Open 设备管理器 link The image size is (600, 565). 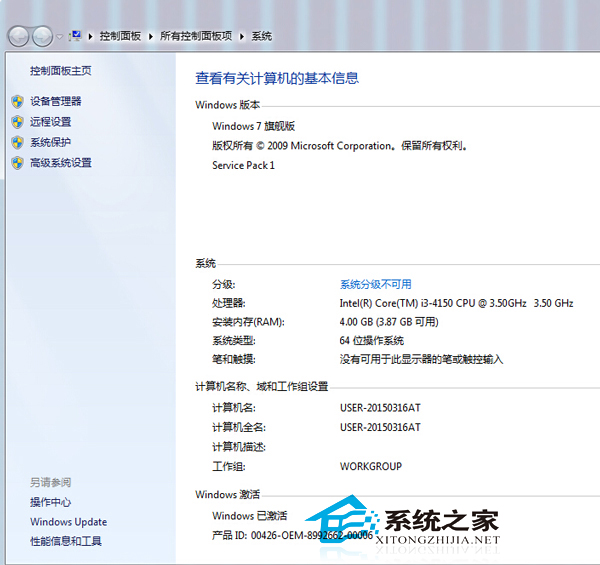(56, 101)
